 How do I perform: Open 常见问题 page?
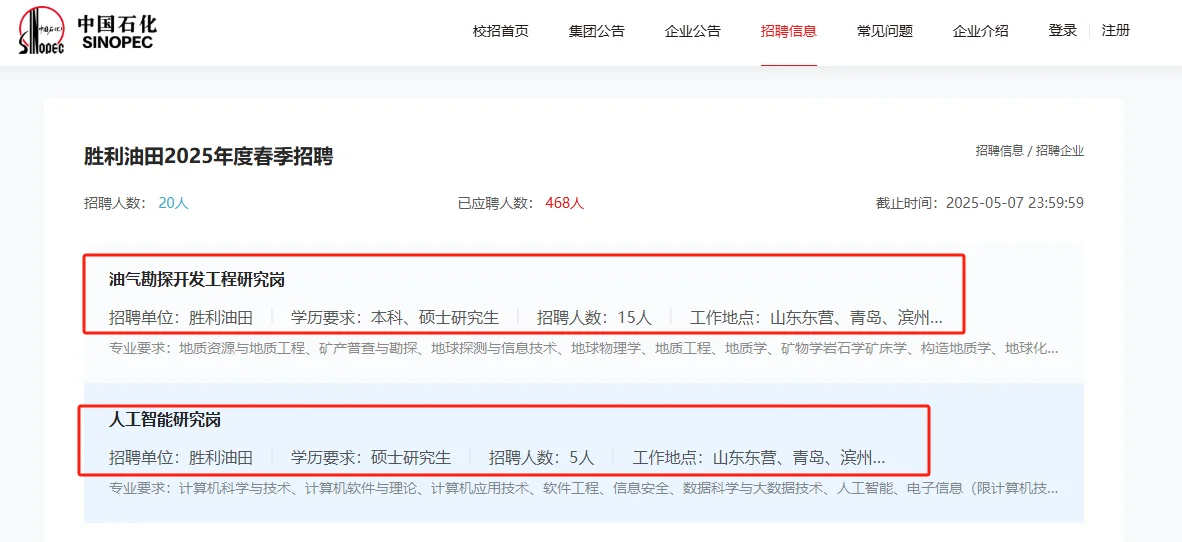(885, 32)
